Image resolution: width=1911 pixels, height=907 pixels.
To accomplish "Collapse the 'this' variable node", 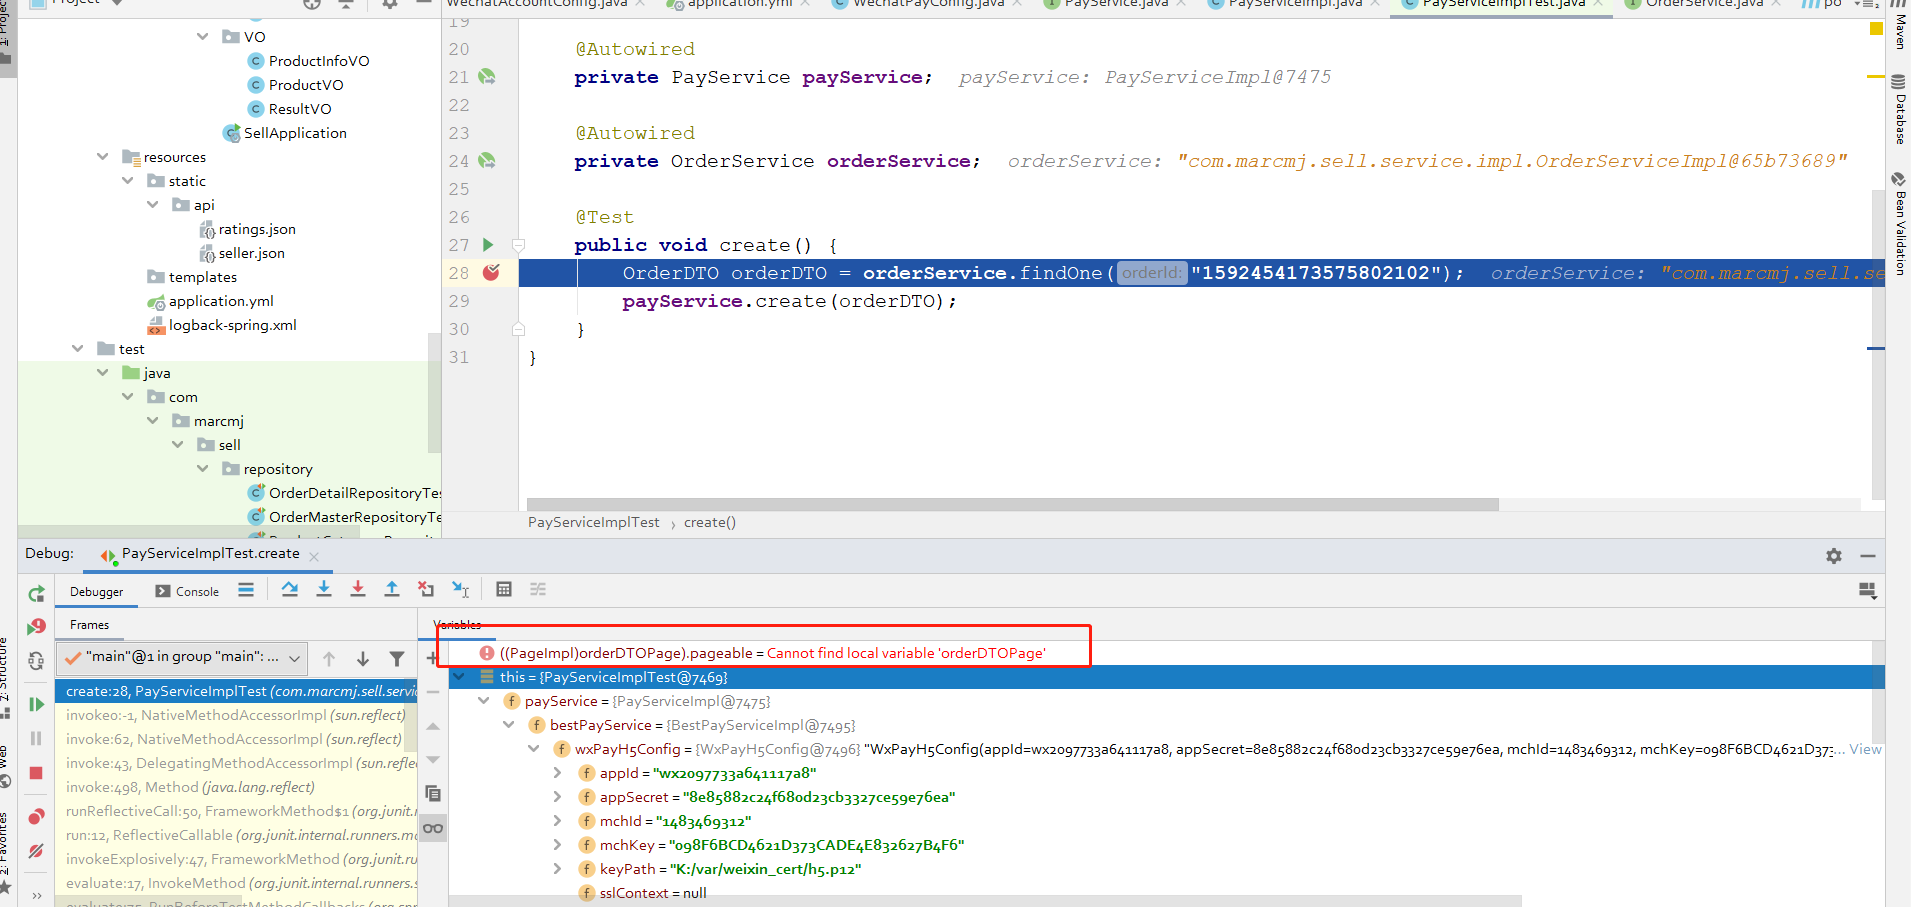I will click(459, 677).
